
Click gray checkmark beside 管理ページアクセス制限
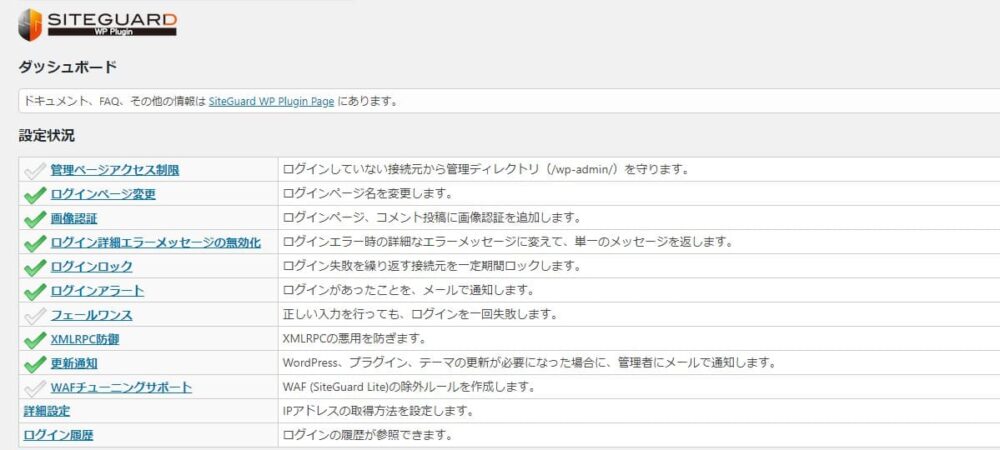[x=34, y=170]
